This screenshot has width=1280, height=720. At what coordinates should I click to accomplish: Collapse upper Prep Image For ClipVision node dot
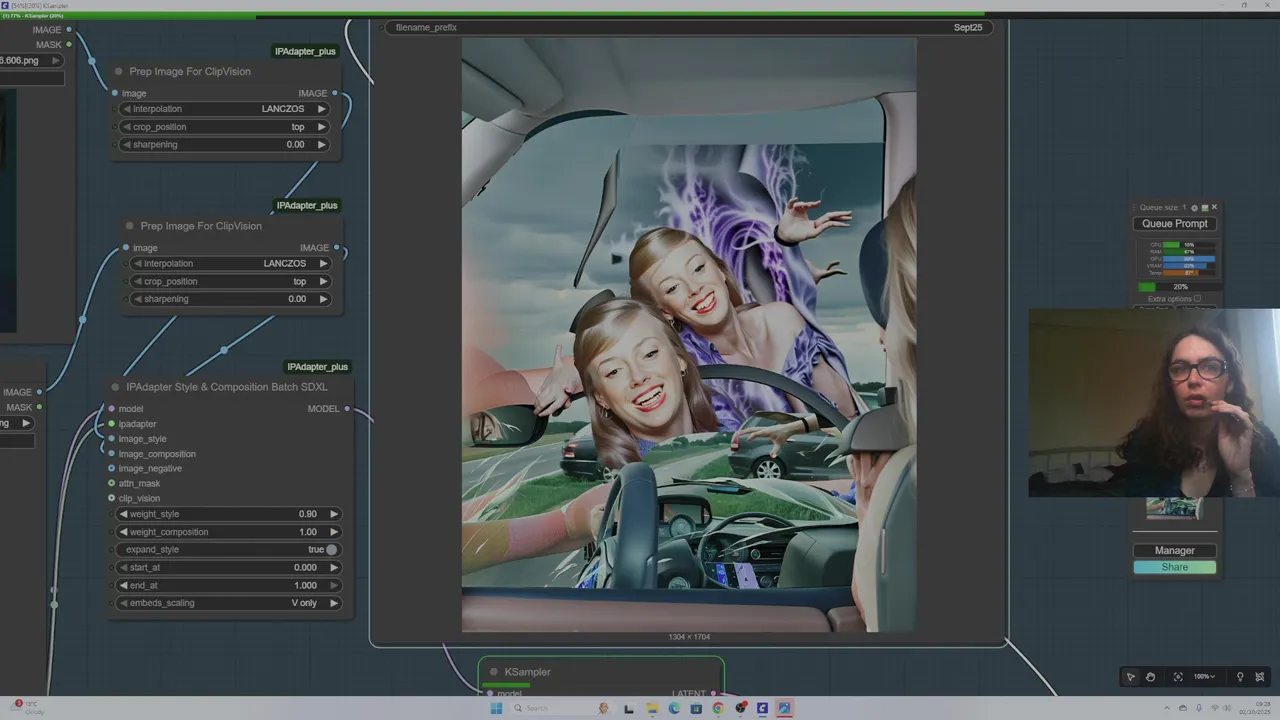pos(119,72)
